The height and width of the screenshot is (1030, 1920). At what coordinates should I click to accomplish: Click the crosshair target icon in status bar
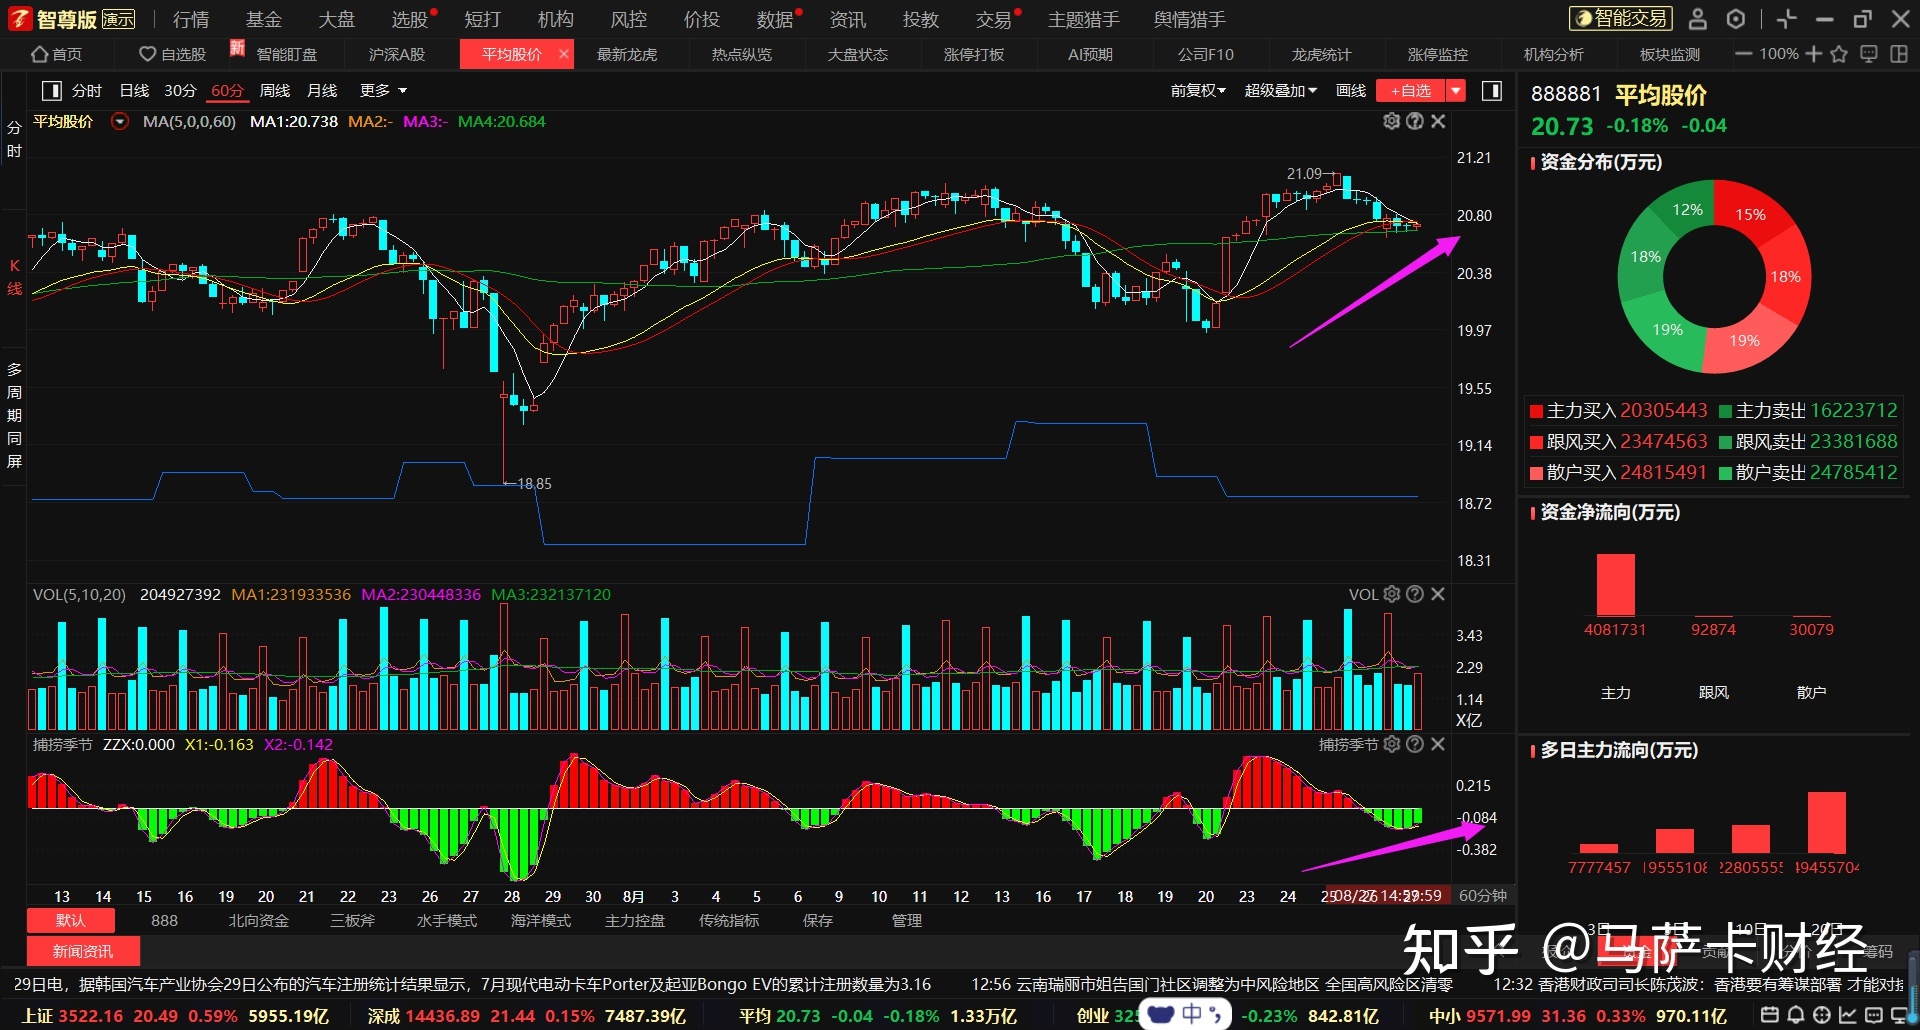(1822, 1016)
